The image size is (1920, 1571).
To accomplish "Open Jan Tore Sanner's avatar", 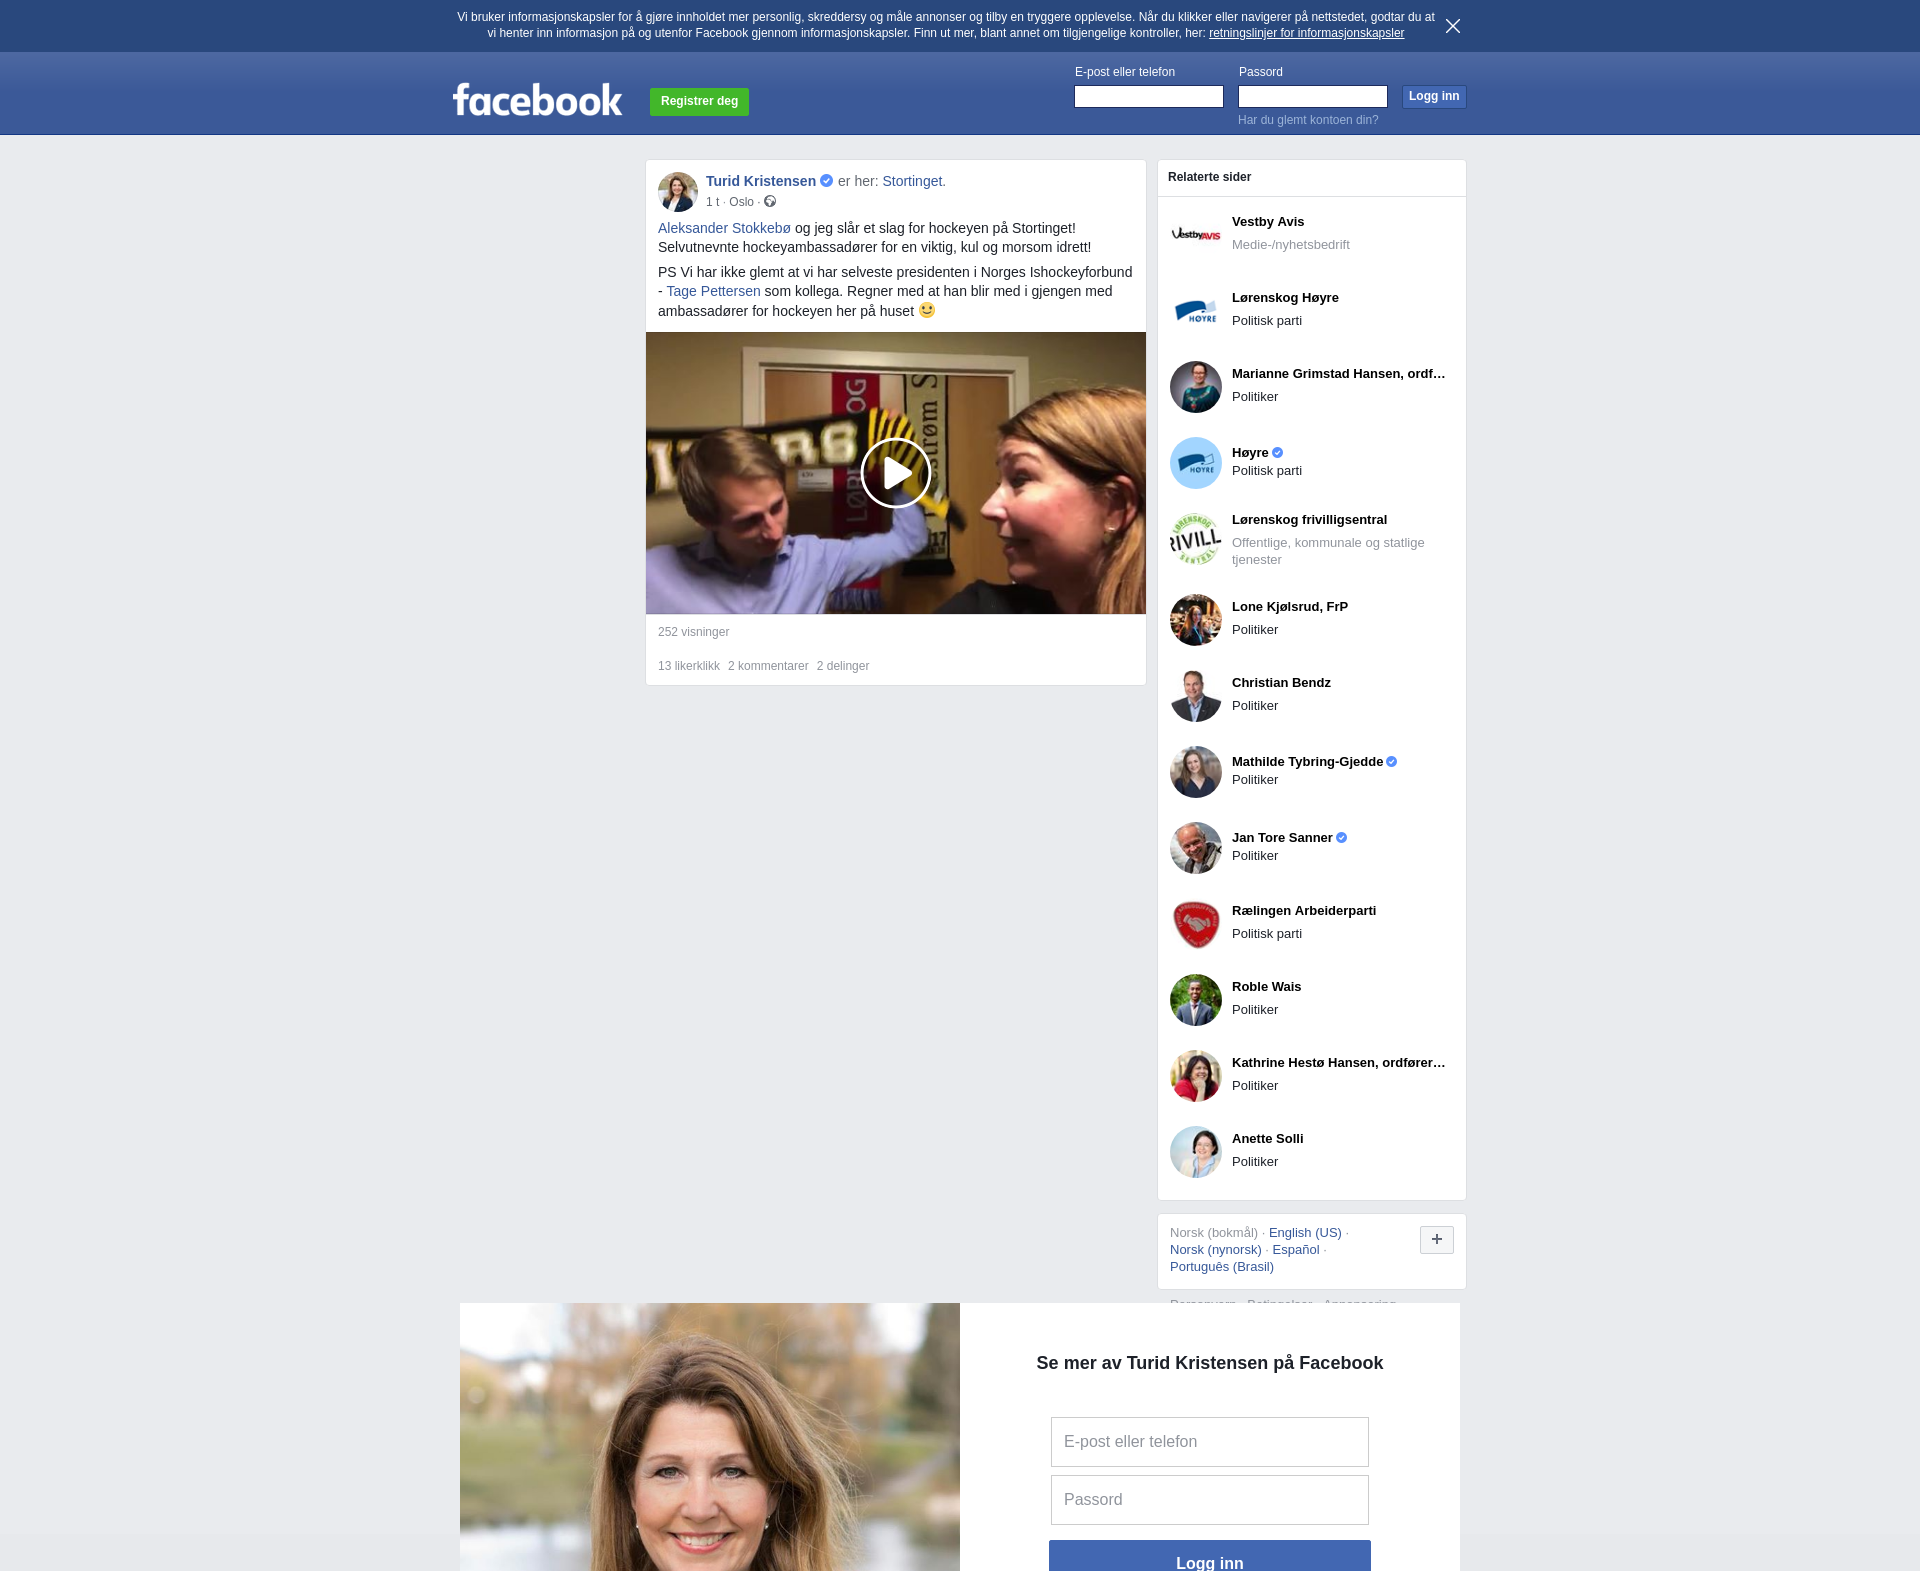I will tap(1196, 848).
